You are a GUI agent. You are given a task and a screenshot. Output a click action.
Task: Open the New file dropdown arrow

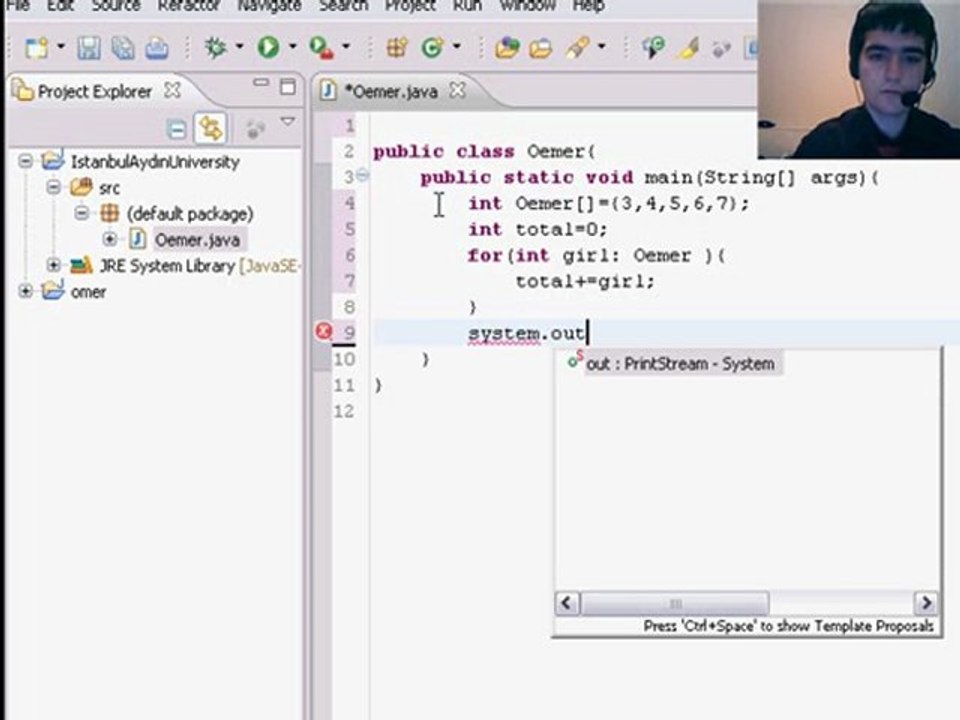(x=61, y=47)
